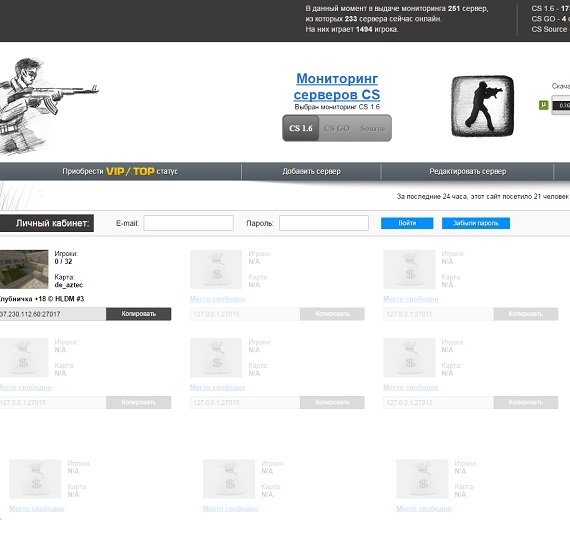
Task: Click the de_aztec map name text
Action: pyautogui.click(x=69, y=285)
